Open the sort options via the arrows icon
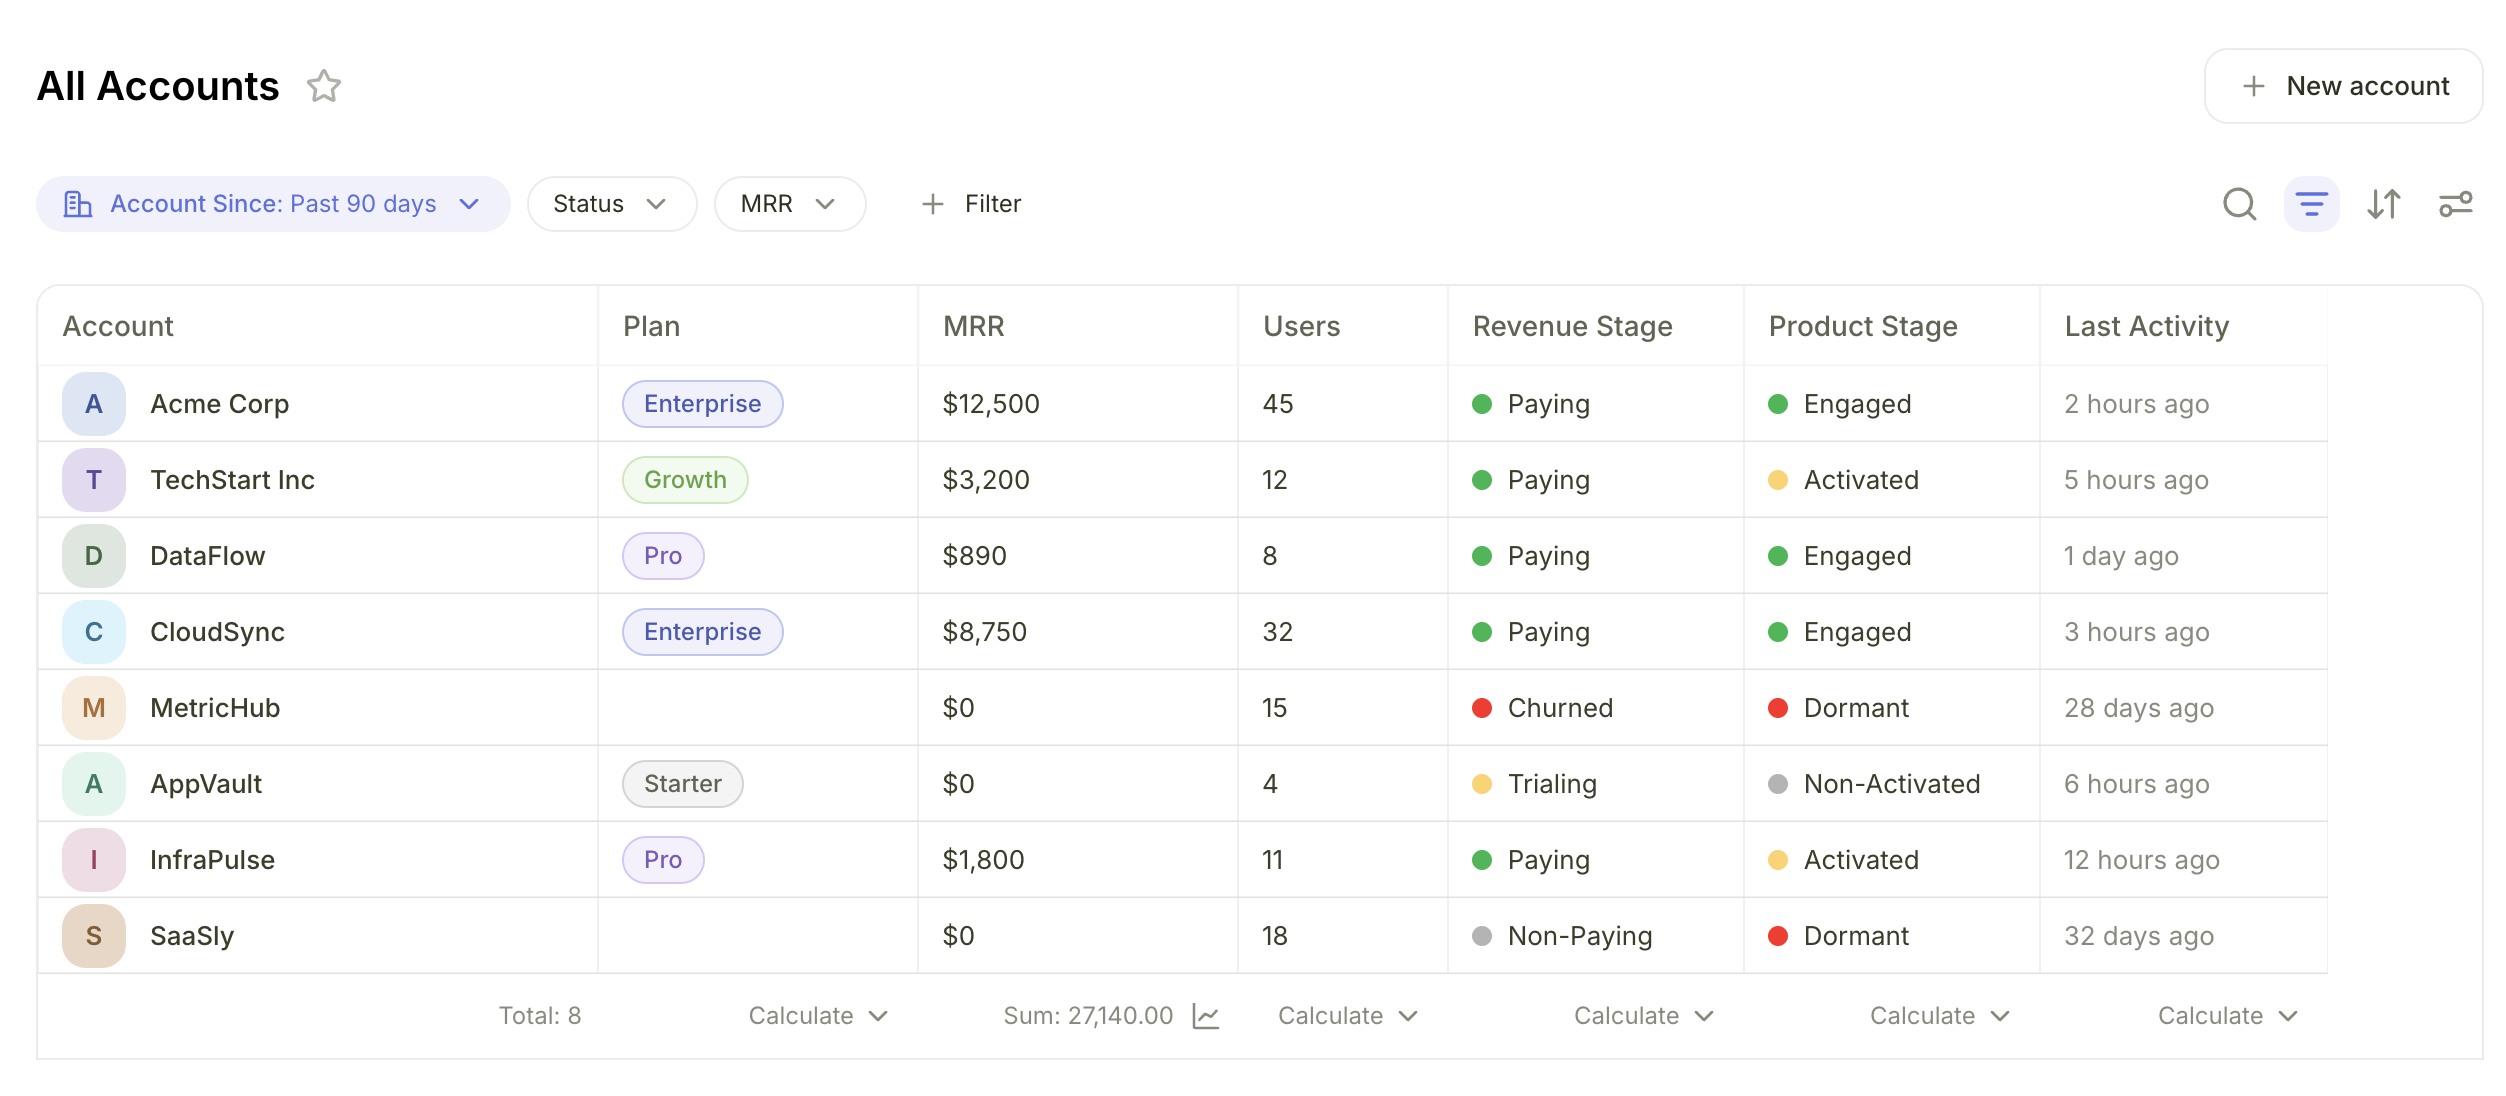This screenshot has width=2506, height=1096. 2385,204
